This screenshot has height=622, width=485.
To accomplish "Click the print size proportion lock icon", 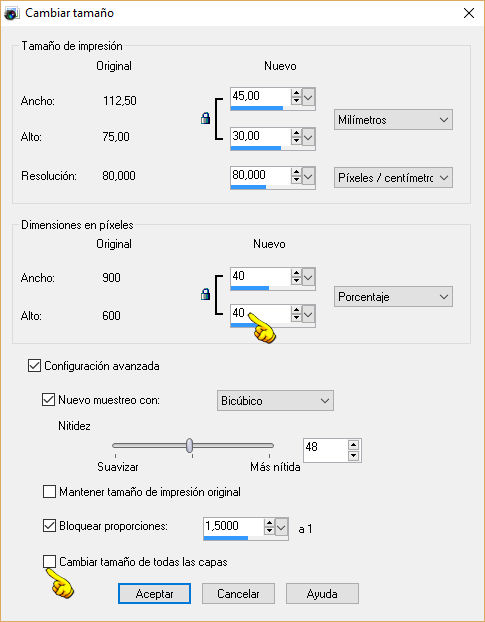I will point(205,118).
